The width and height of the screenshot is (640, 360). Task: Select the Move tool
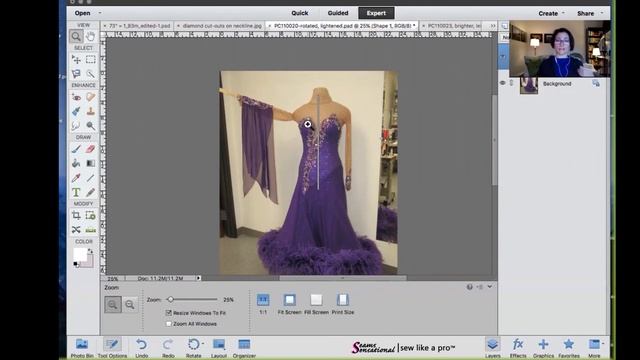coord(76,60)
